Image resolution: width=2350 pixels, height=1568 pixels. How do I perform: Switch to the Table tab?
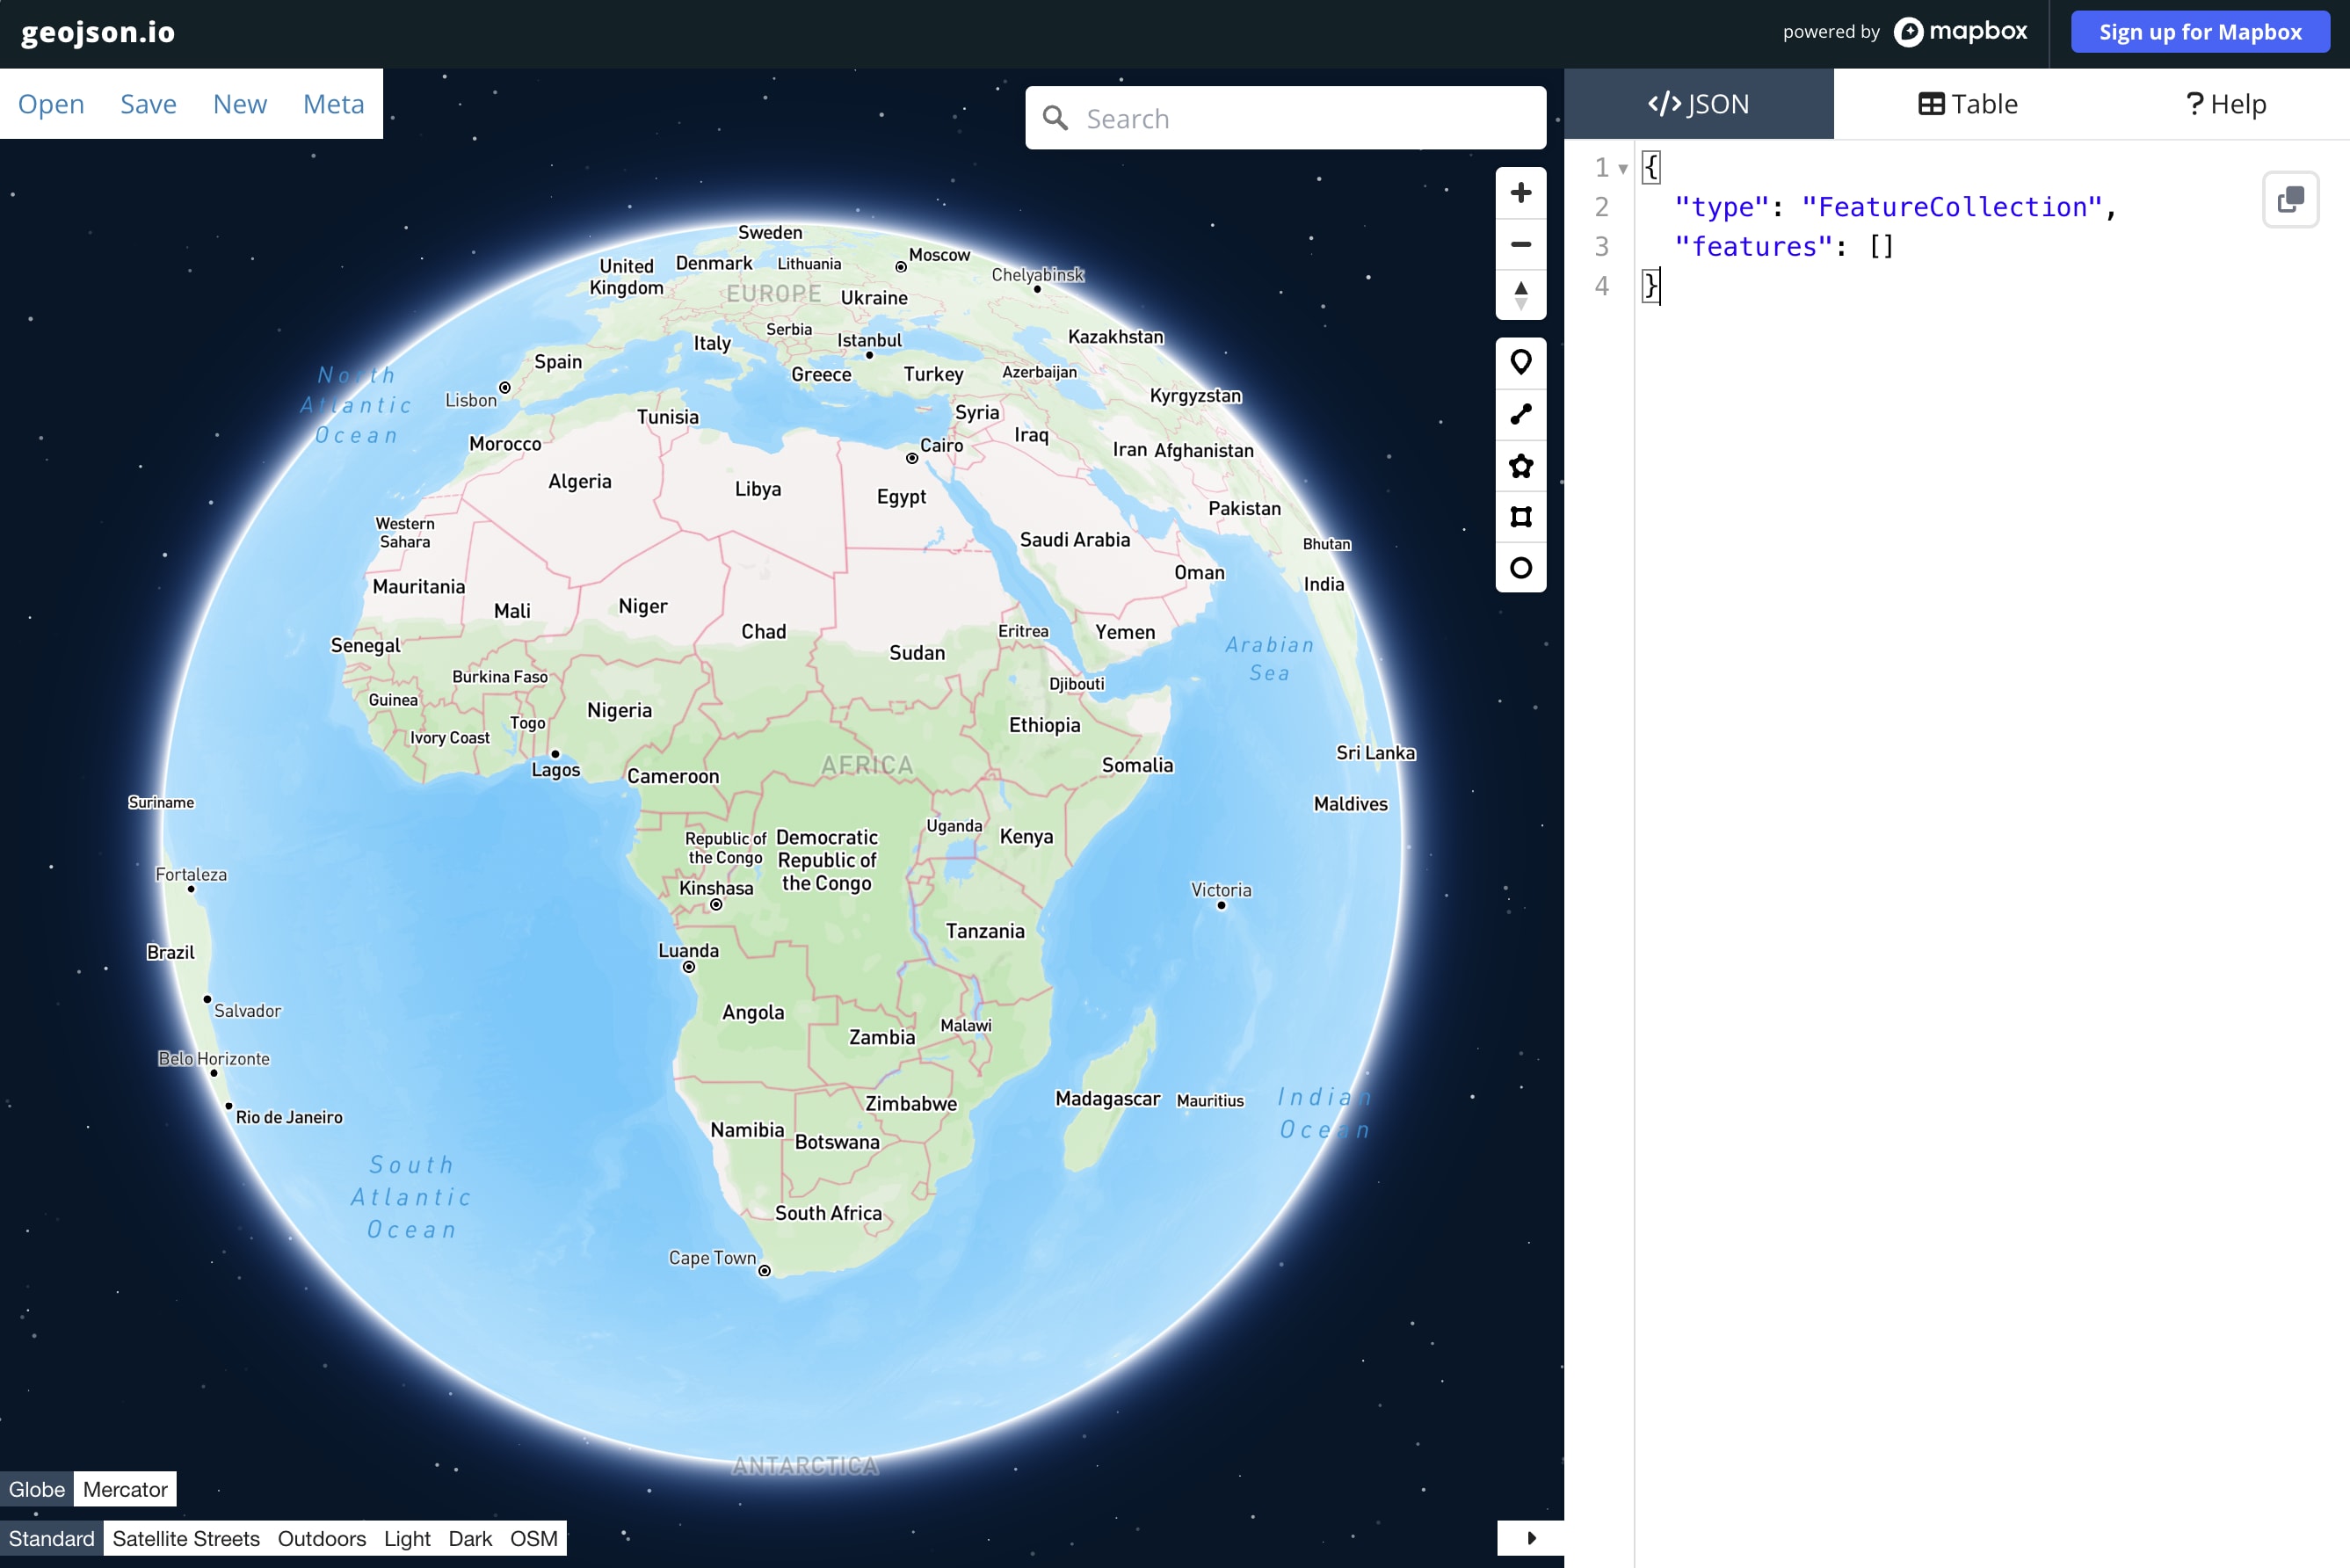click(x=1967, y=104)
